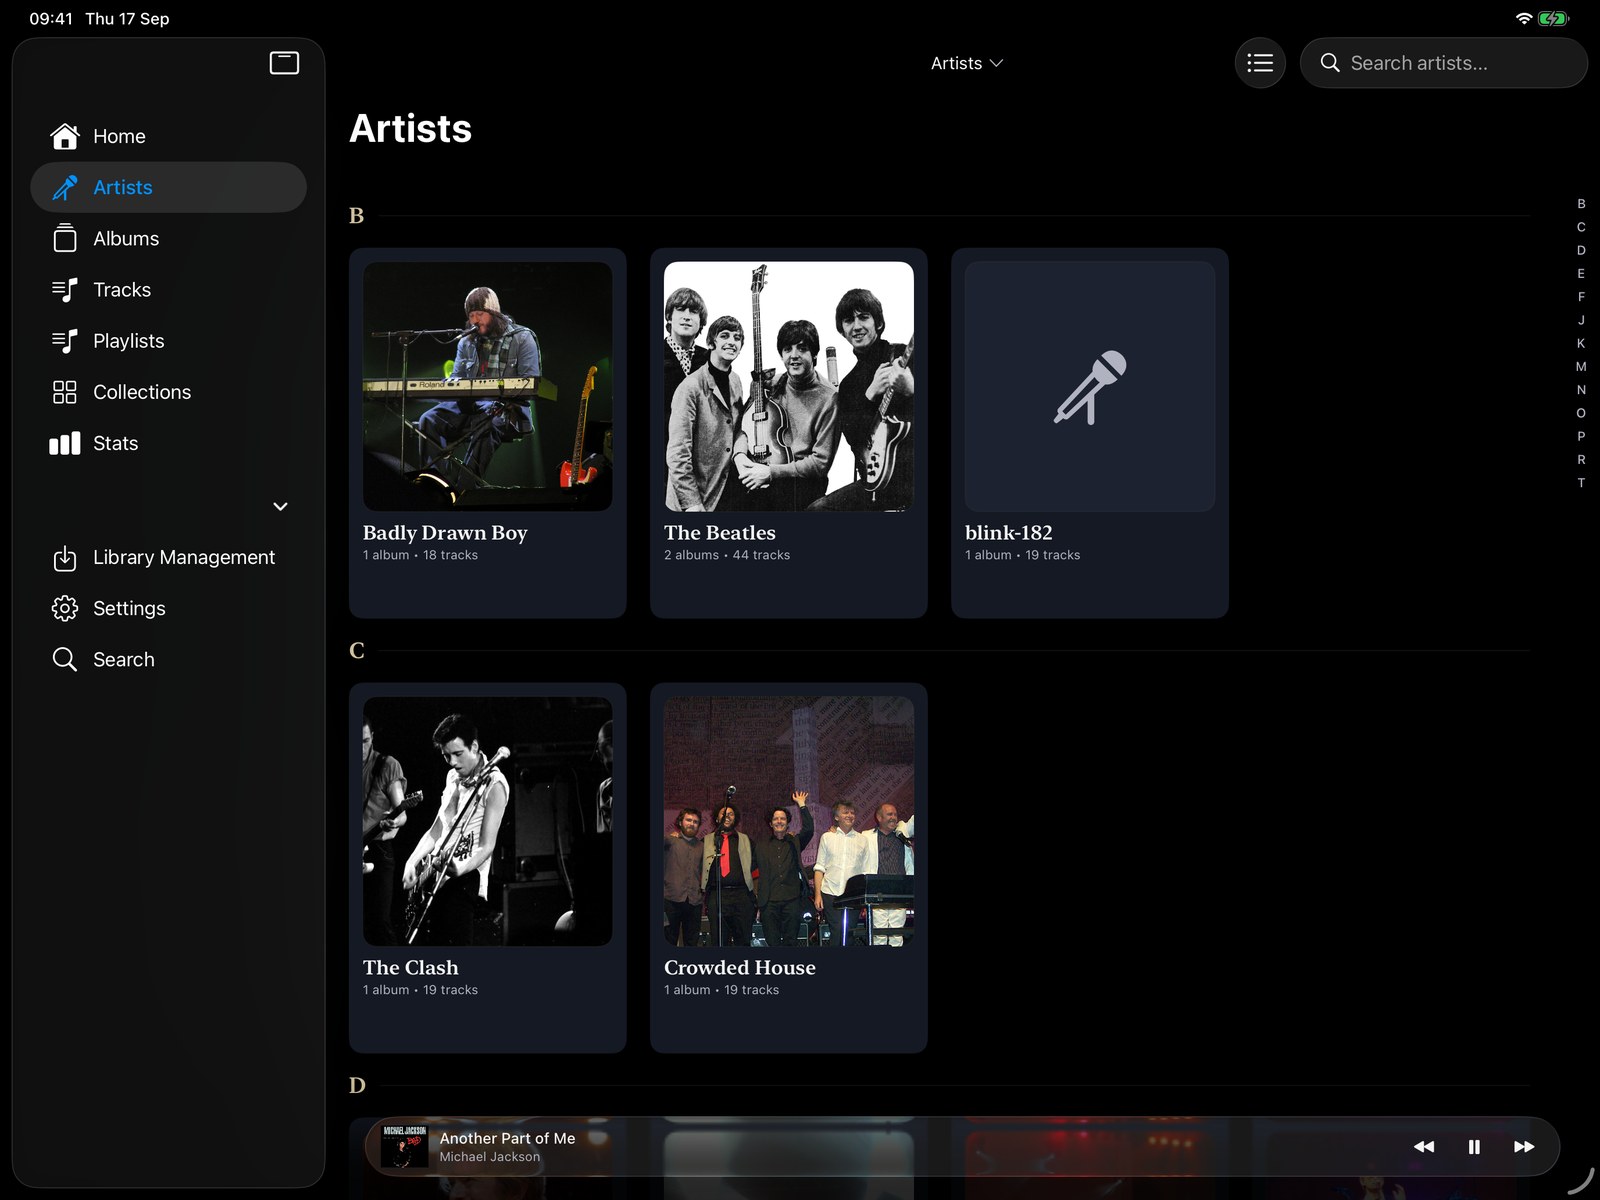Click the Badly Drawn Boy name
1600x1200 pixels.
coord(445,533)
